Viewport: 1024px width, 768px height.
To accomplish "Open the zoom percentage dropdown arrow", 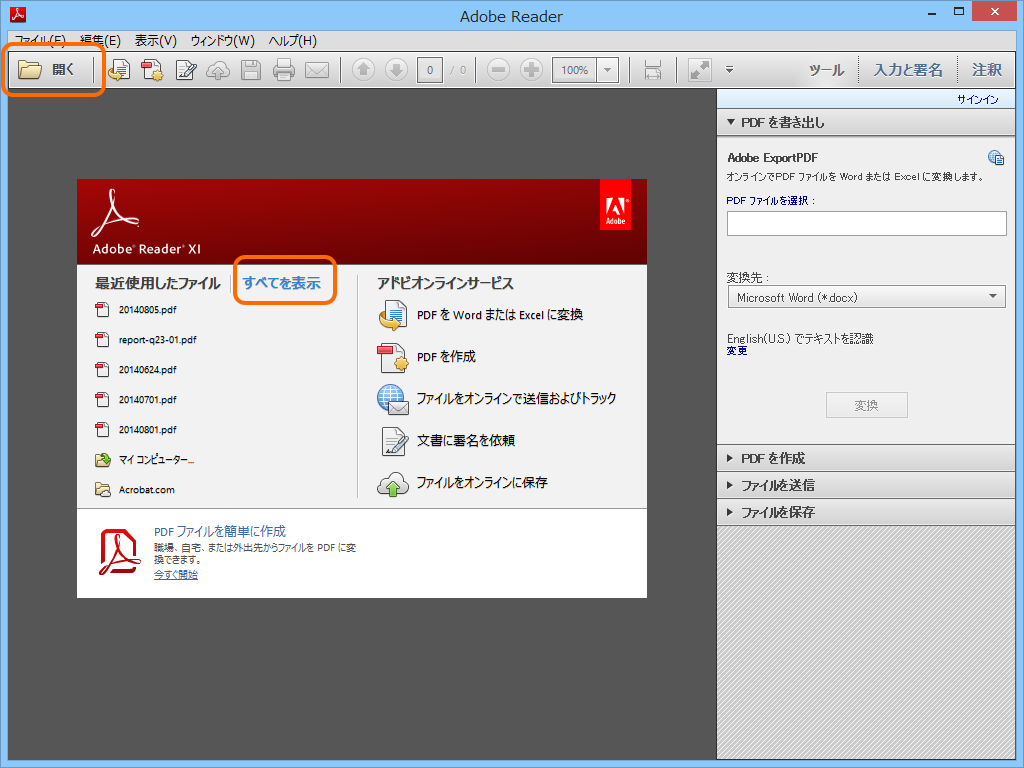I will pos(608,70).
